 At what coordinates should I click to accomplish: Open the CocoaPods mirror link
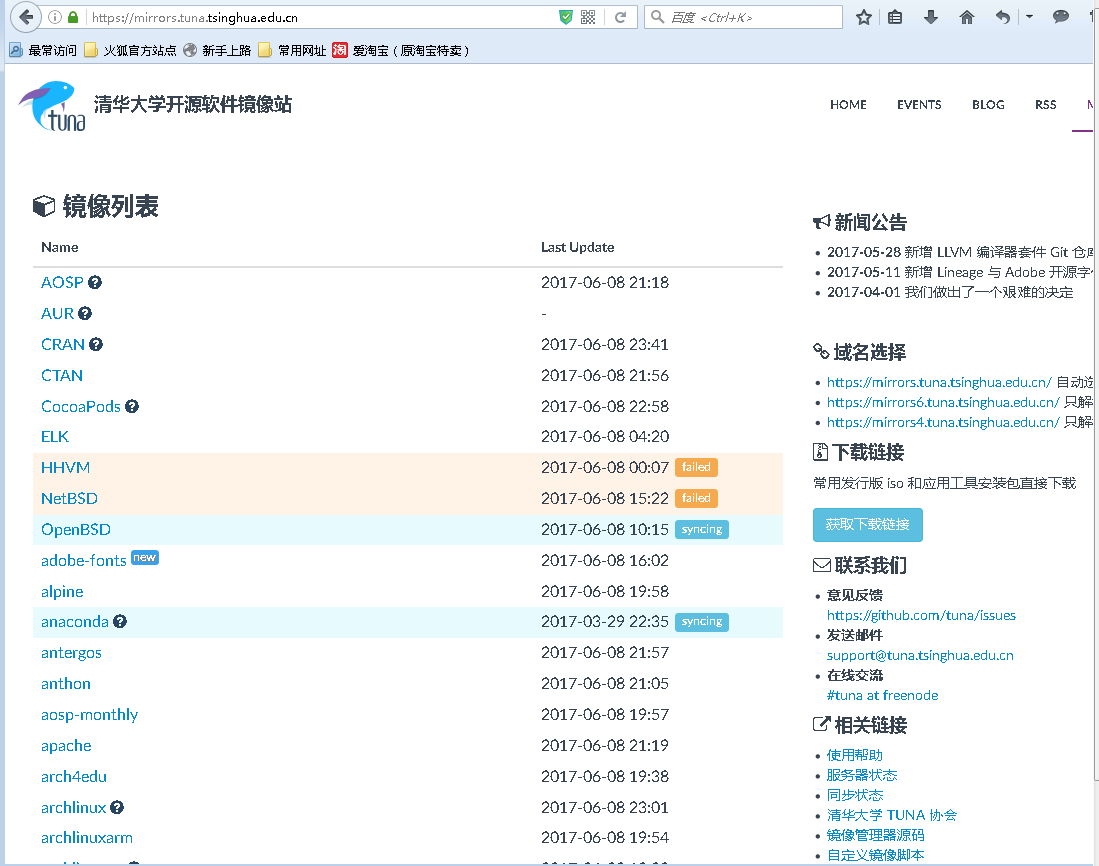tap(81, 406)
